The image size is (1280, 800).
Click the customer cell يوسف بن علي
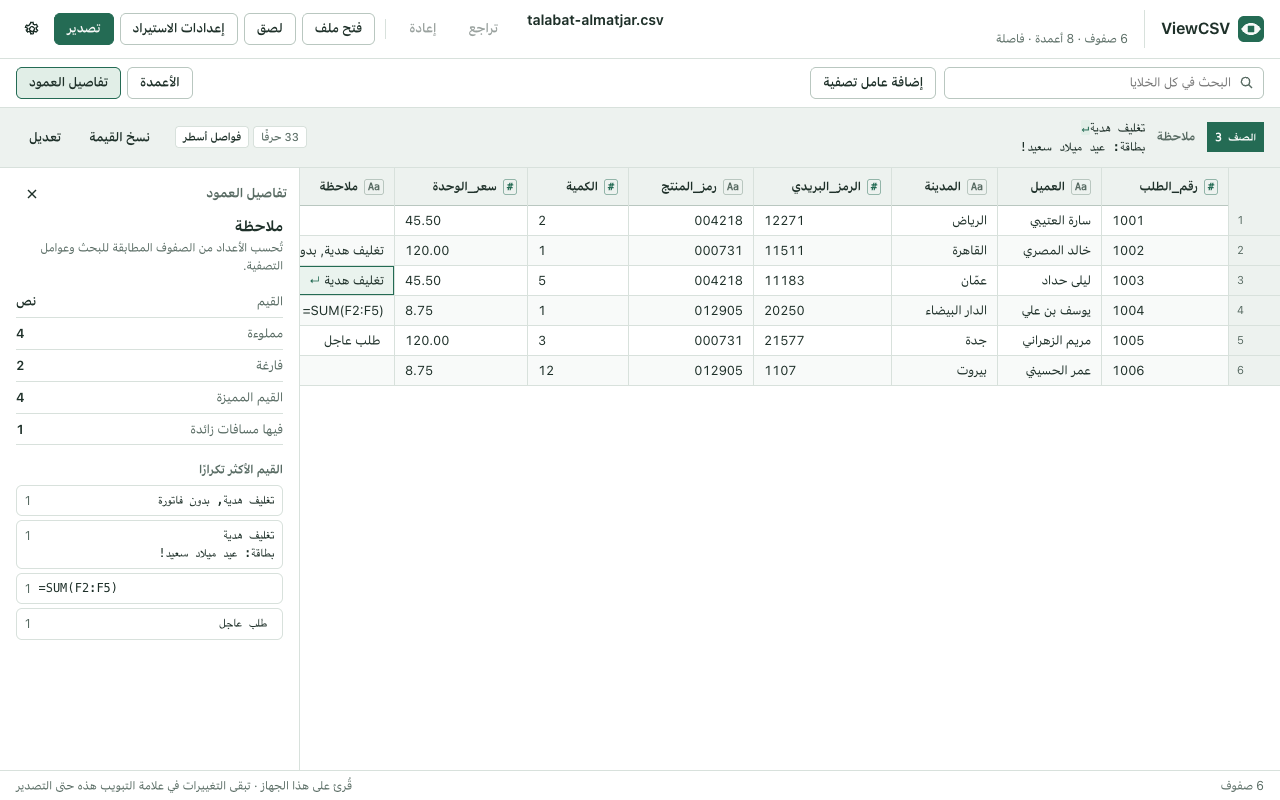tap(1050, 311)
